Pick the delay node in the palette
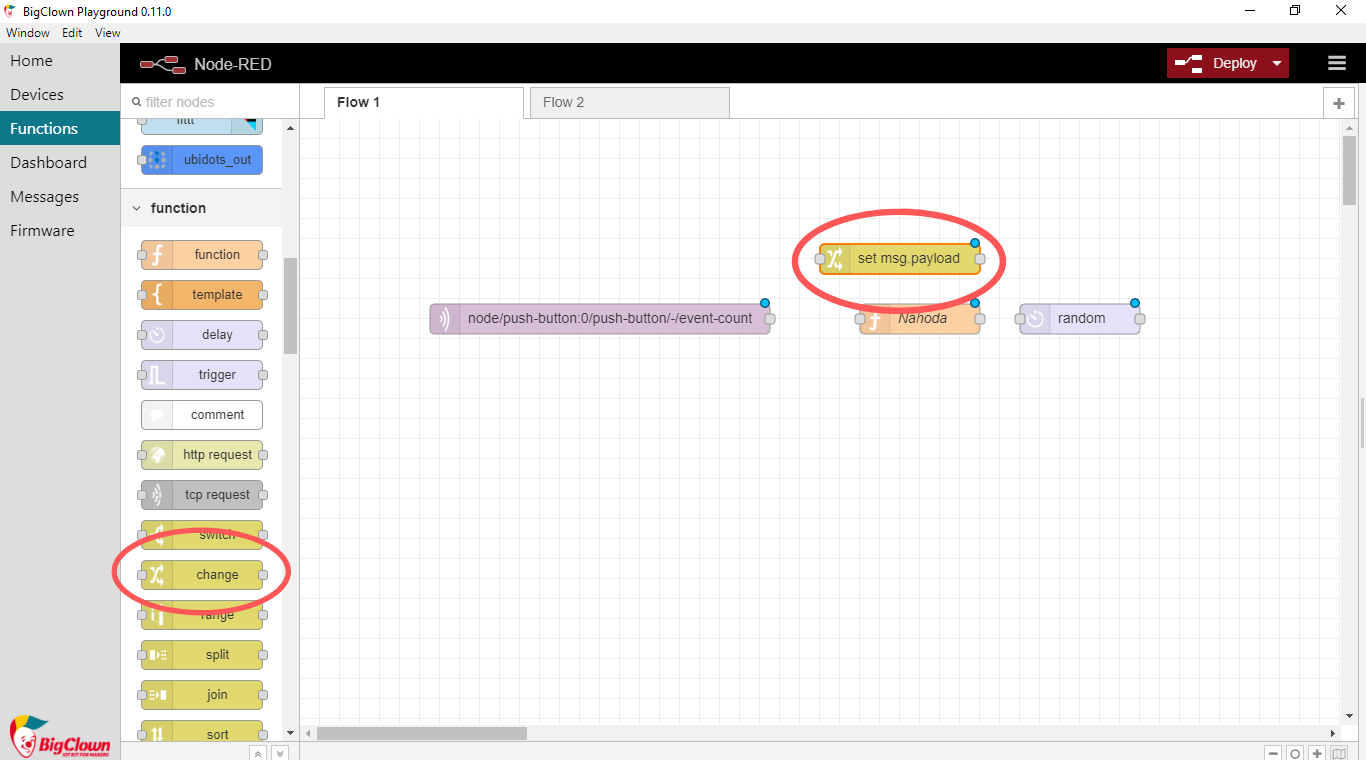This screenshot has width=1366, height=760. (x=202, y=335)
